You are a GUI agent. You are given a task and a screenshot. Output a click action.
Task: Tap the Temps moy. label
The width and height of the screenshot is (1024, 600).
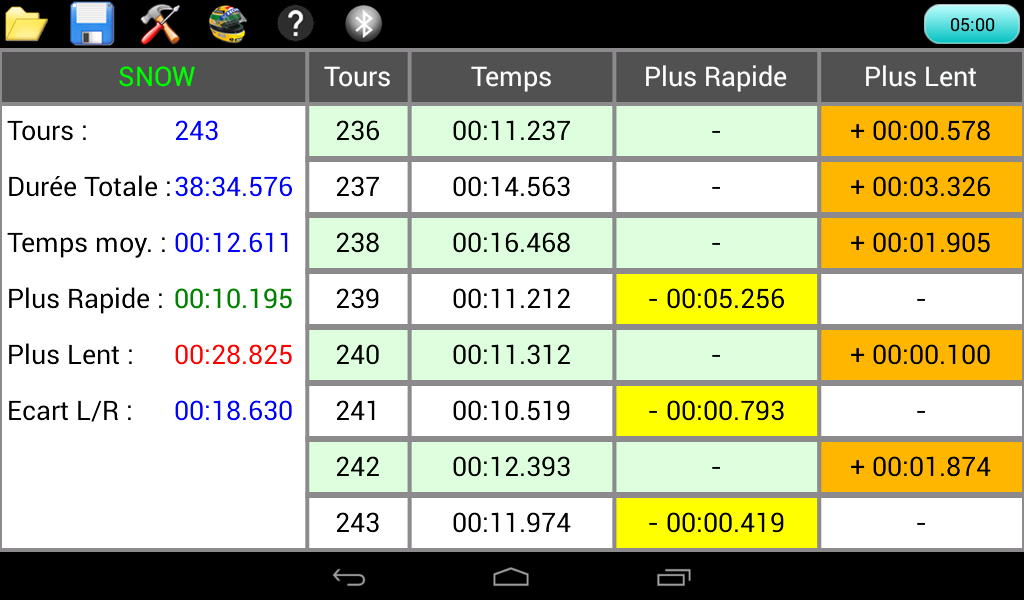click(x=86, y=244)
